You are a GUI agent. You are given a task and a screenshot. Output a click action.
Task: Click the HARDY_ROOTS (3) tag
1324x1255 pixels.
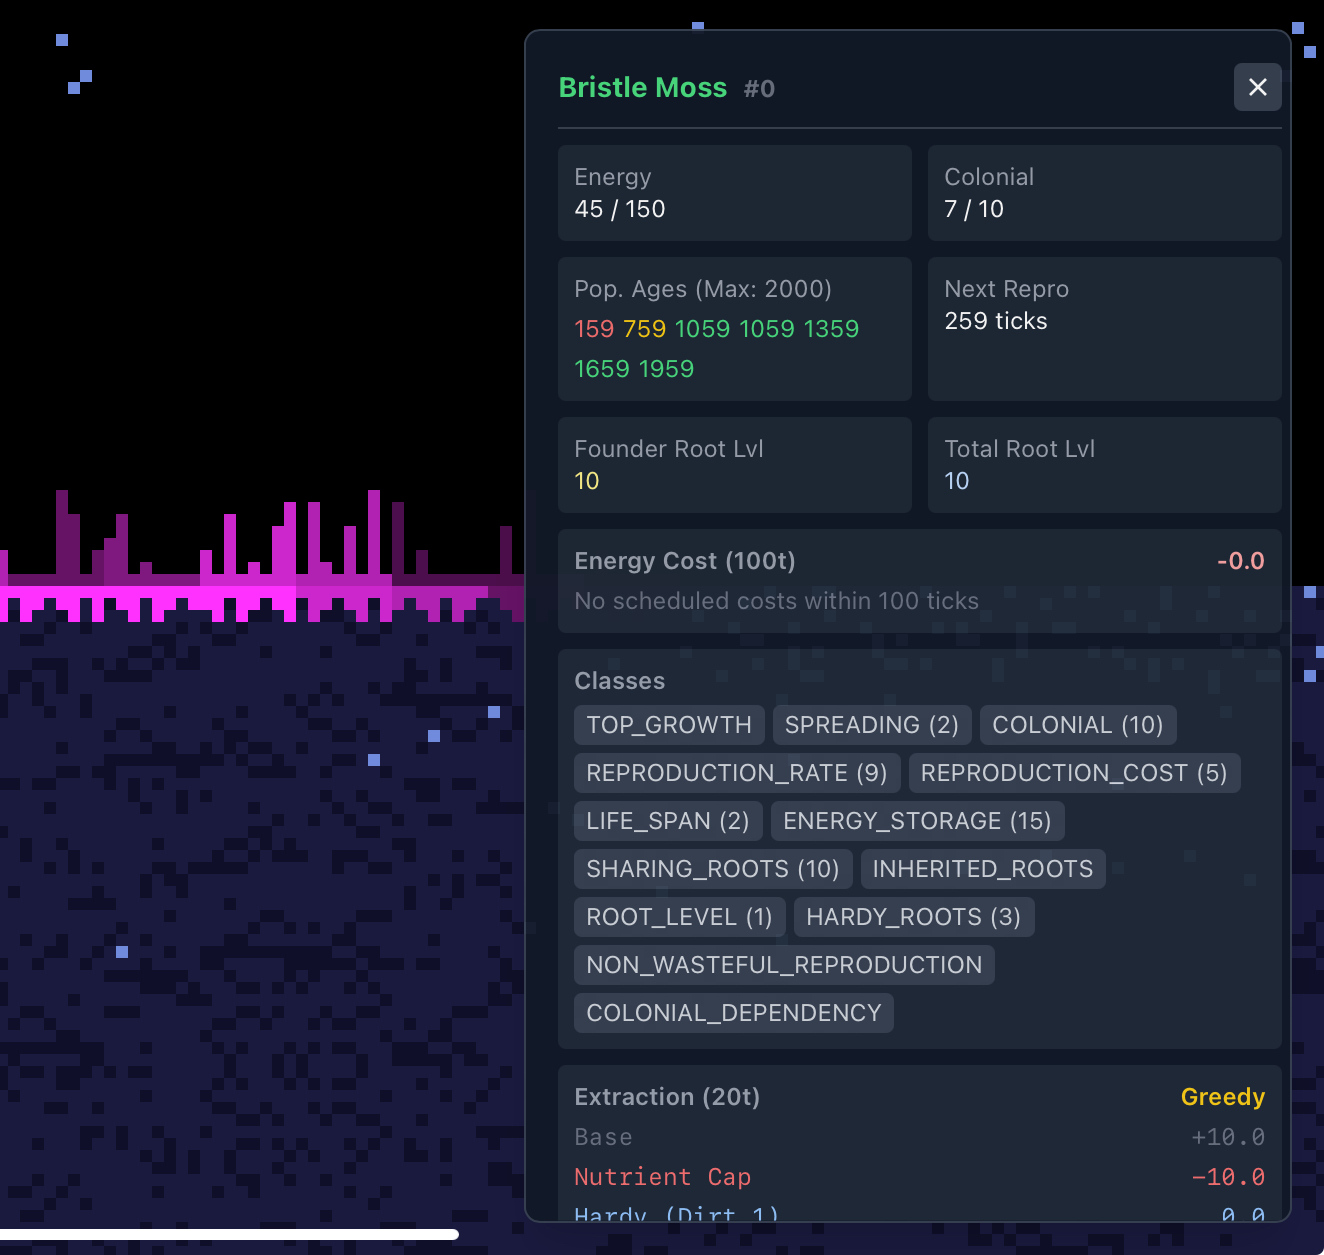(x=913, y=917)
